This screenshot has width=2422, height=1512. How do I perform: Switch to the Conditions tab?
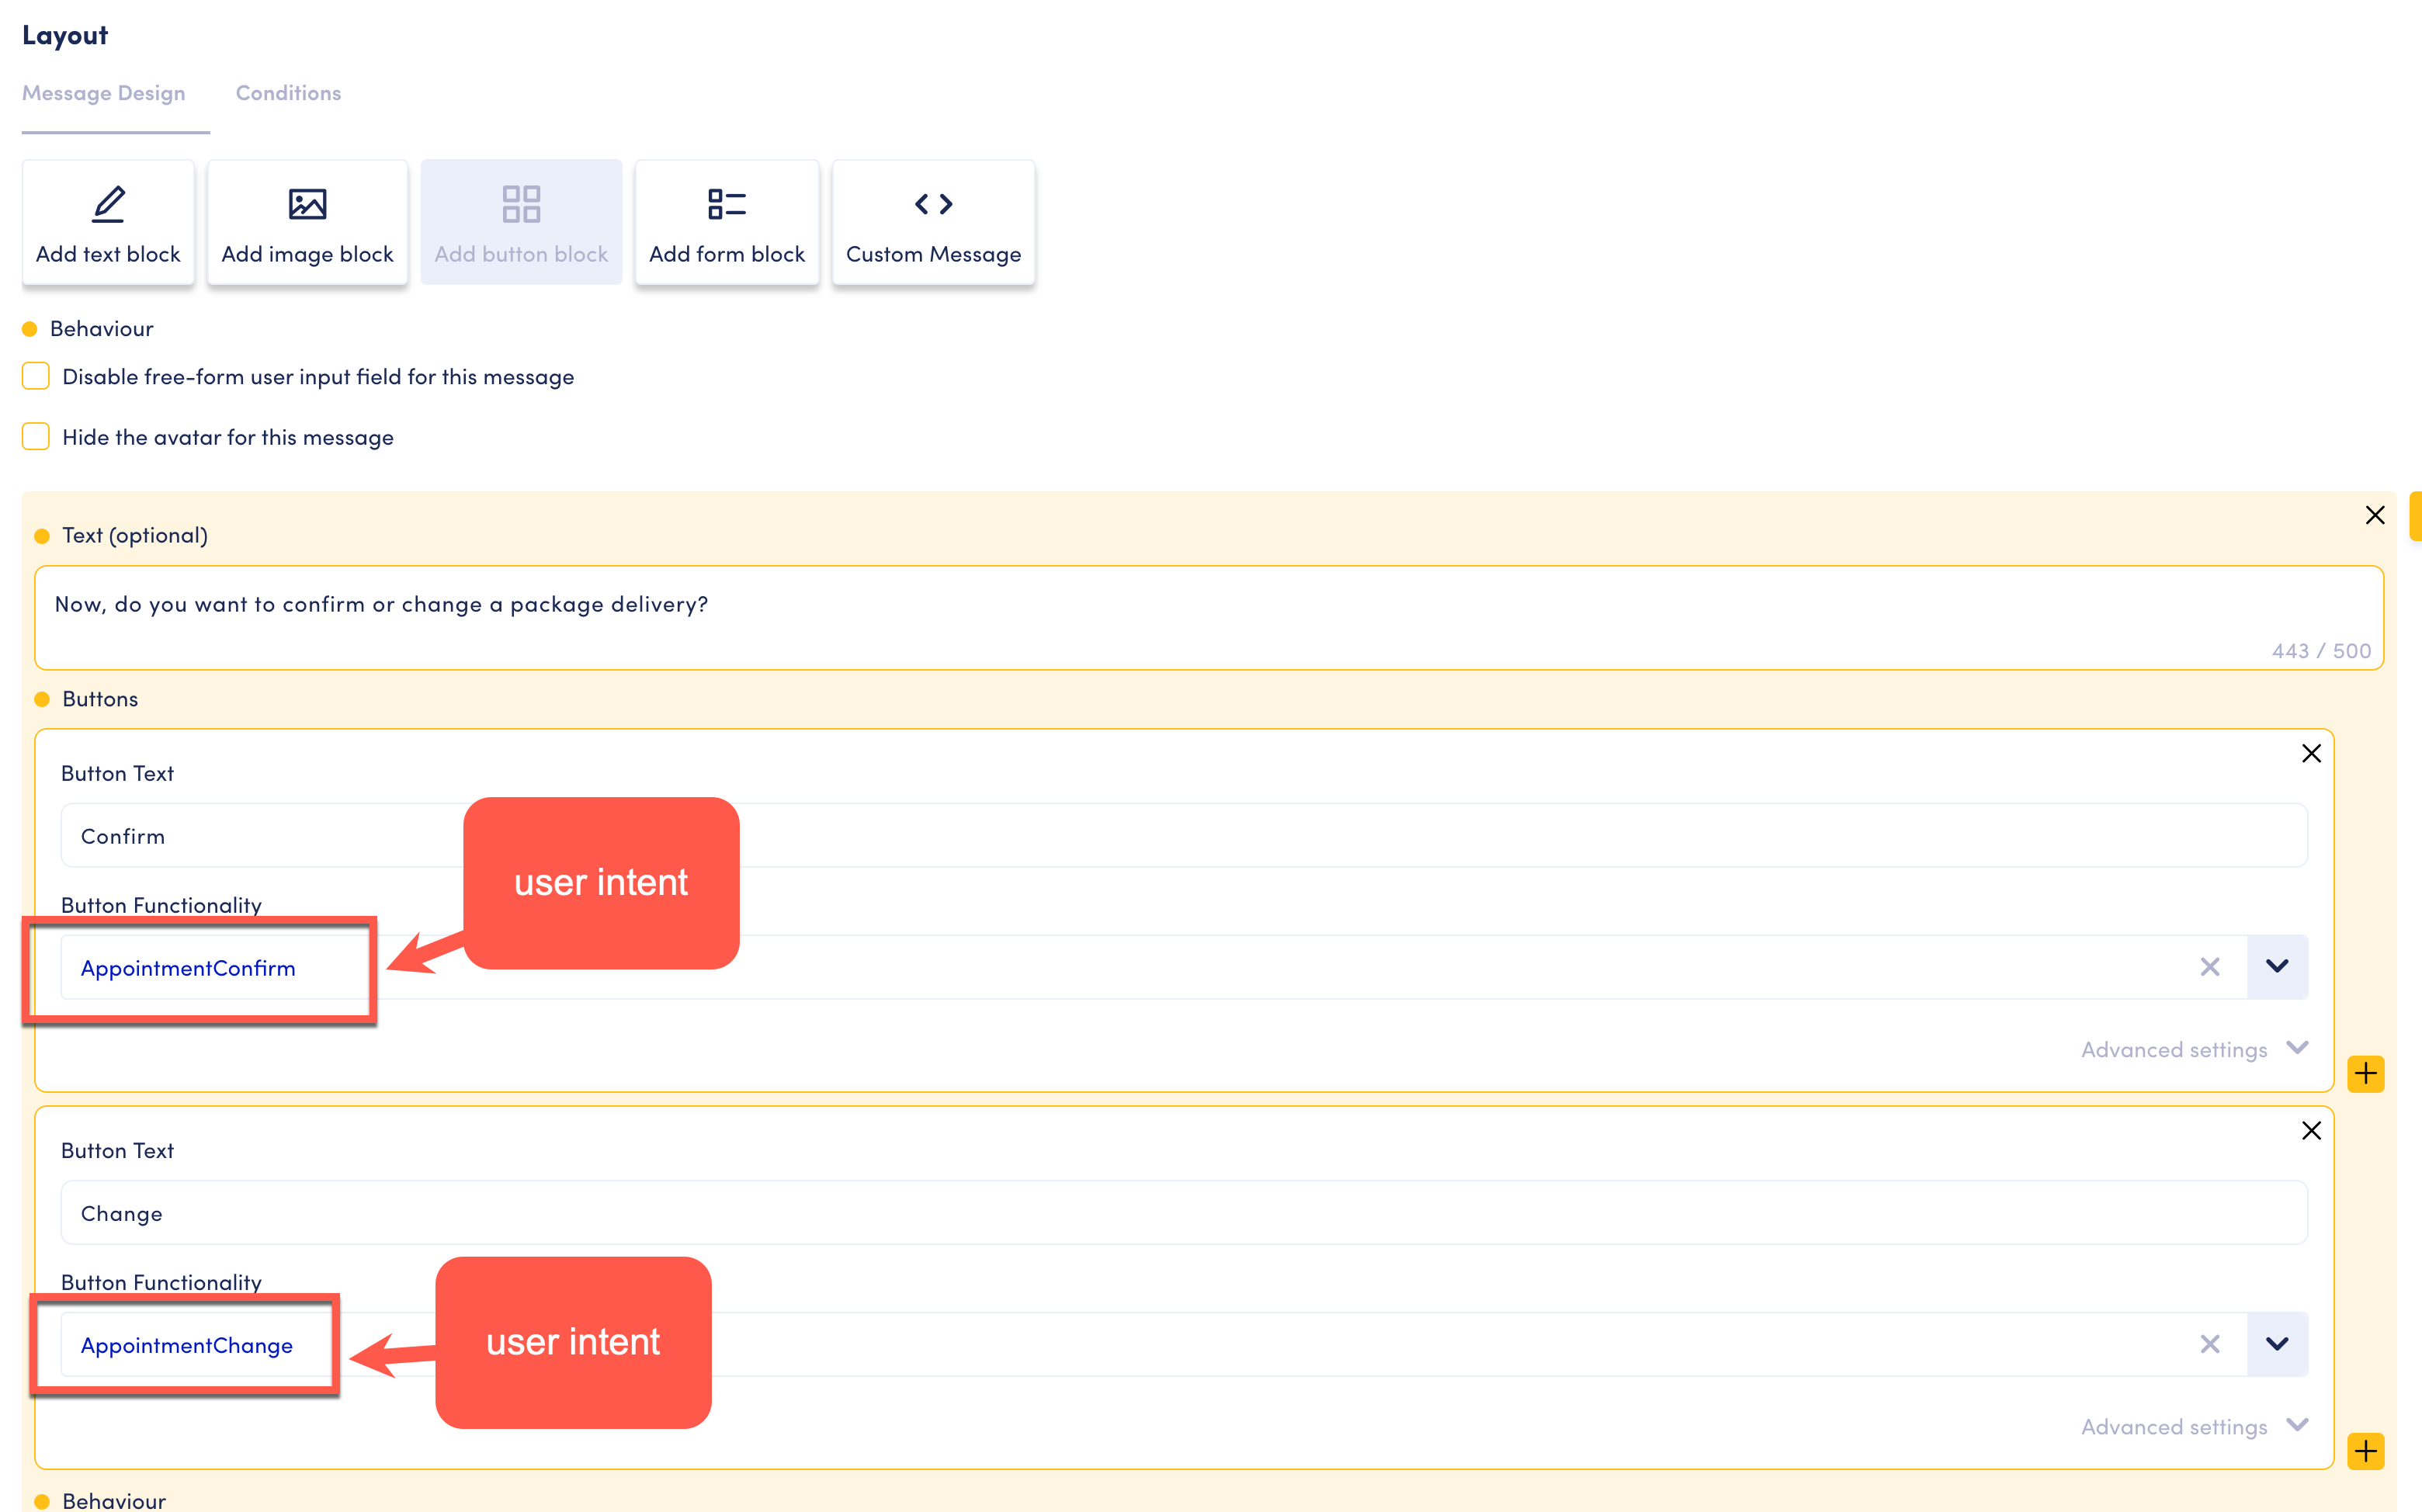click(x=288, y=92)
